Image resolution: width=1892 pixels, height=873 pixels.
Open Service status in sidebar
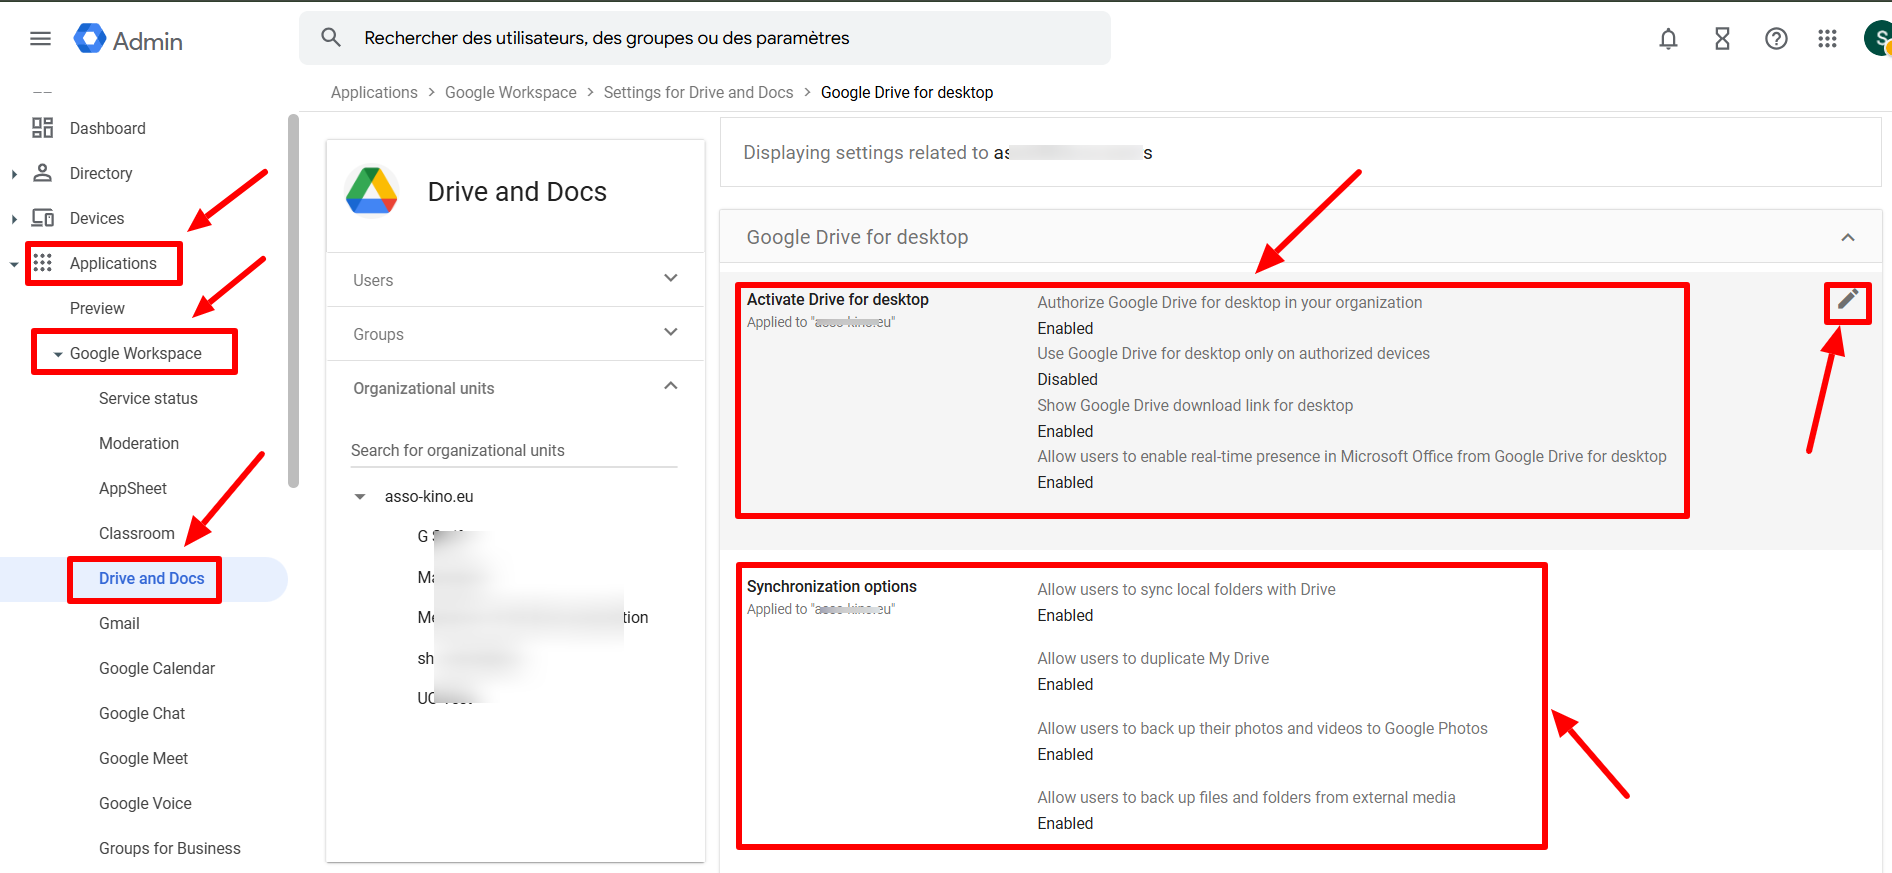coord(148,398)
